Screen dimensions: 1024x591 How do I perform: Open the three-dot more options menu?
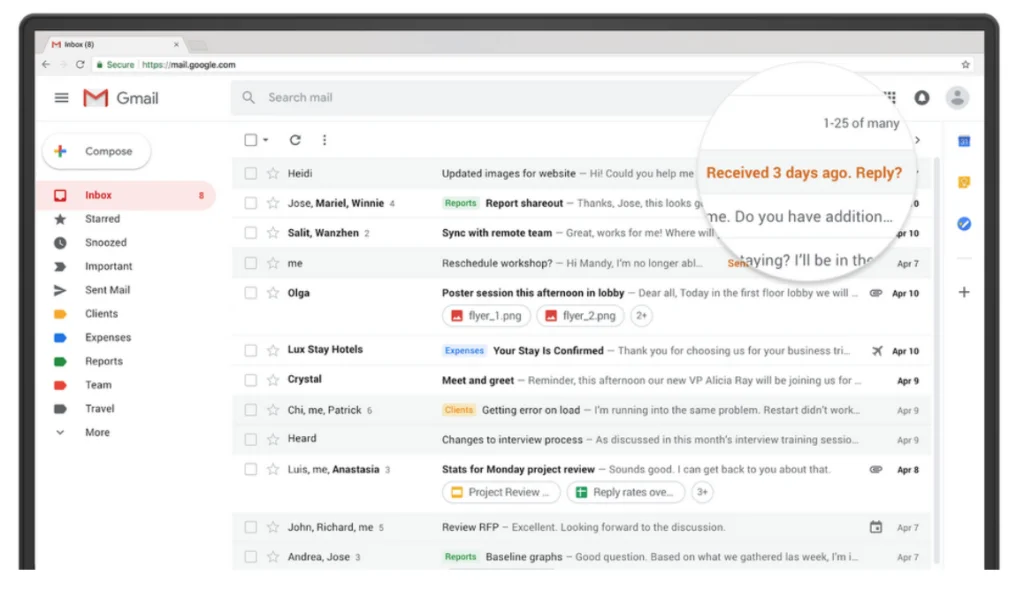[324, 141]
